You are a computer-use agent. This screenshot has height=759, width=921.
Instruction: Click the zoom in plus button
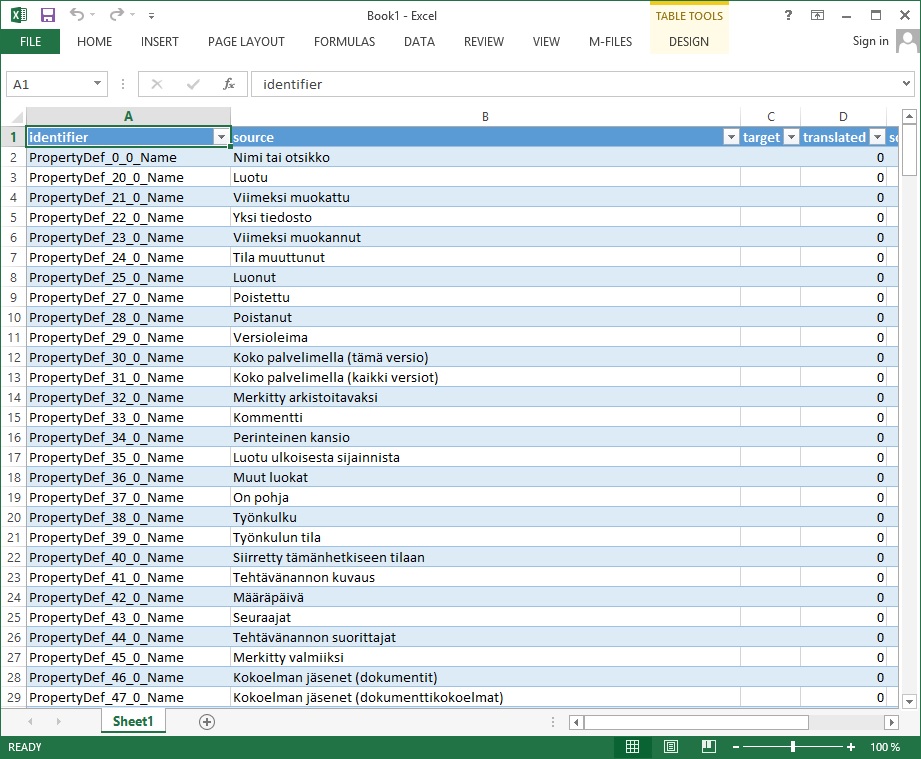point(851,747)
